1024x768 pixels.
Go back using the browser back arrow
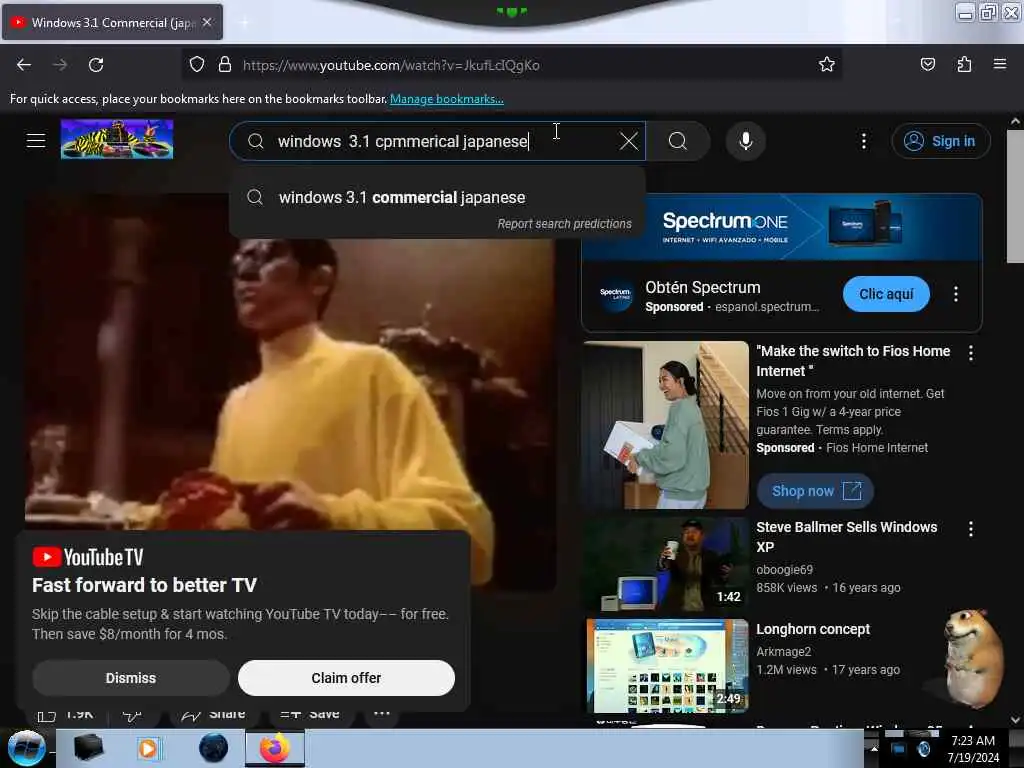[24, 65]
